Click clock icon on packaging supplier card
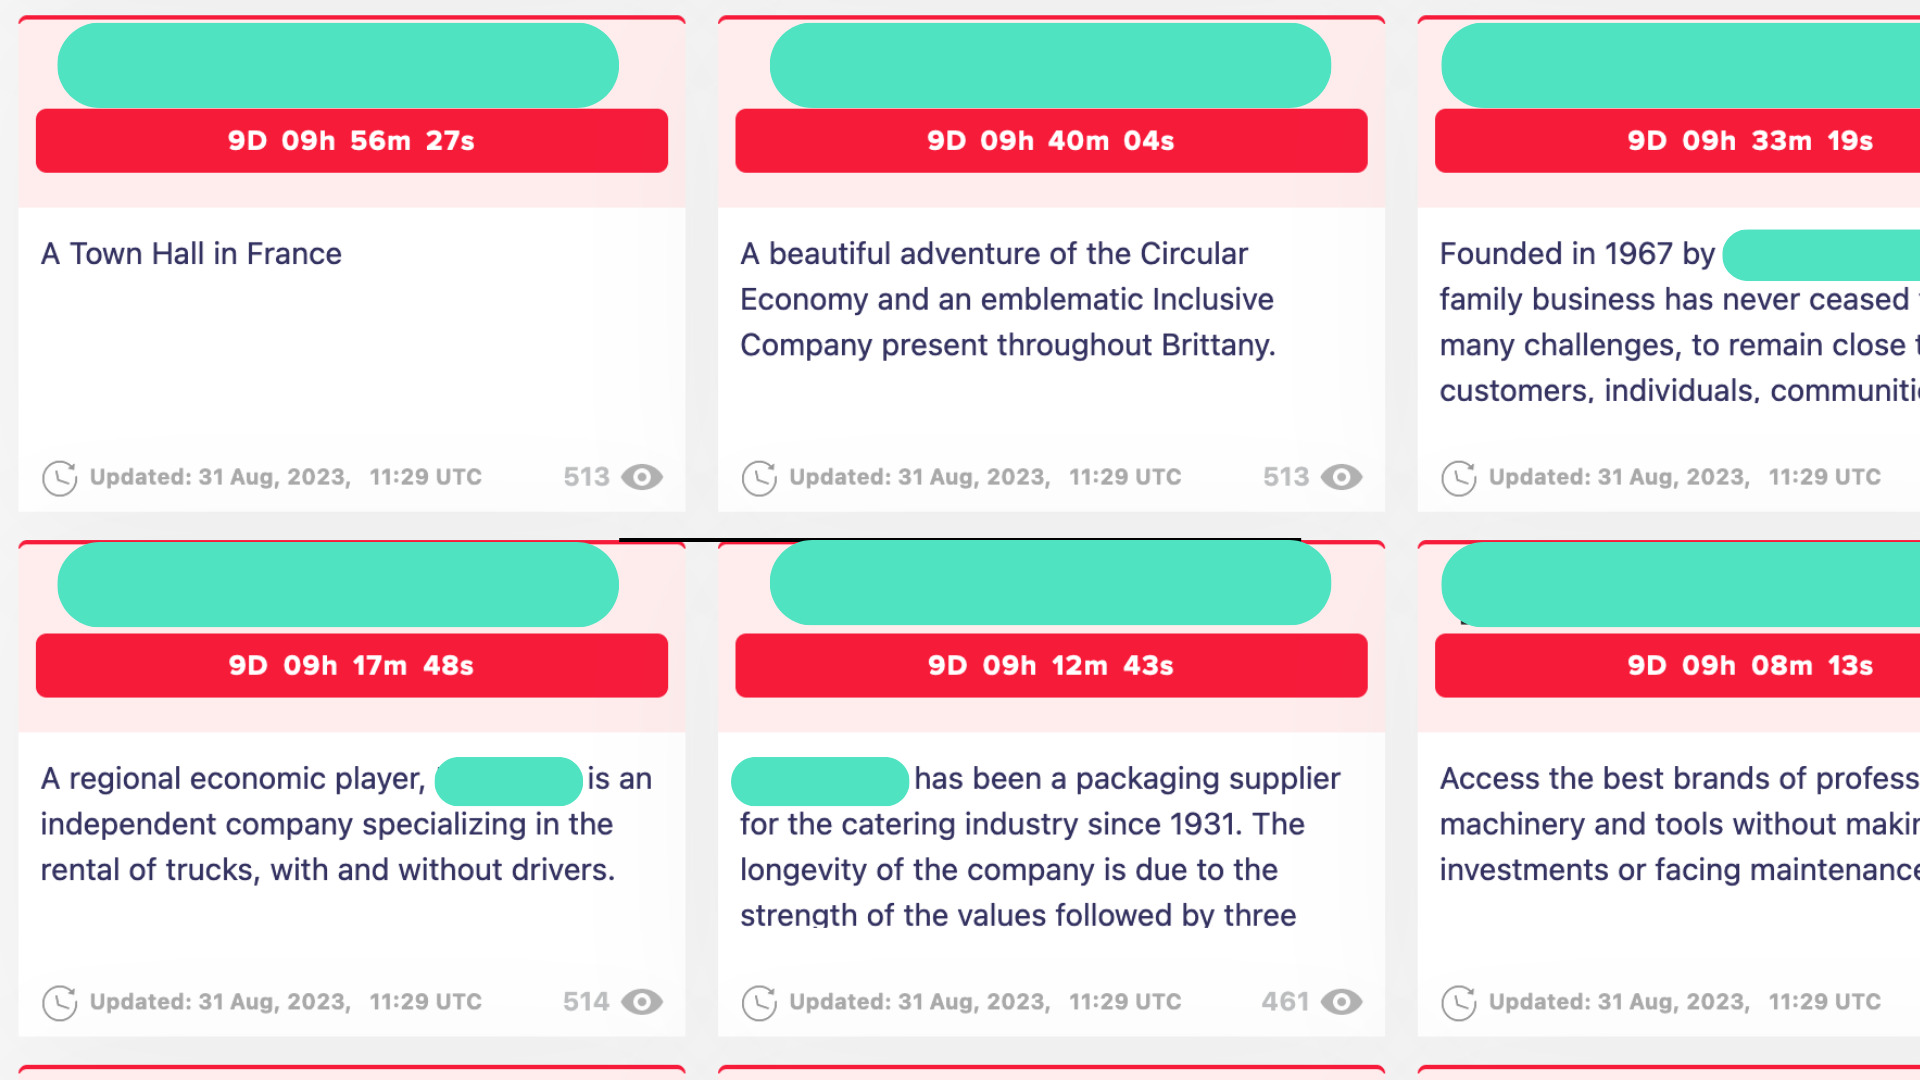1920x1080 pixels. click(x=759, y=1002)
